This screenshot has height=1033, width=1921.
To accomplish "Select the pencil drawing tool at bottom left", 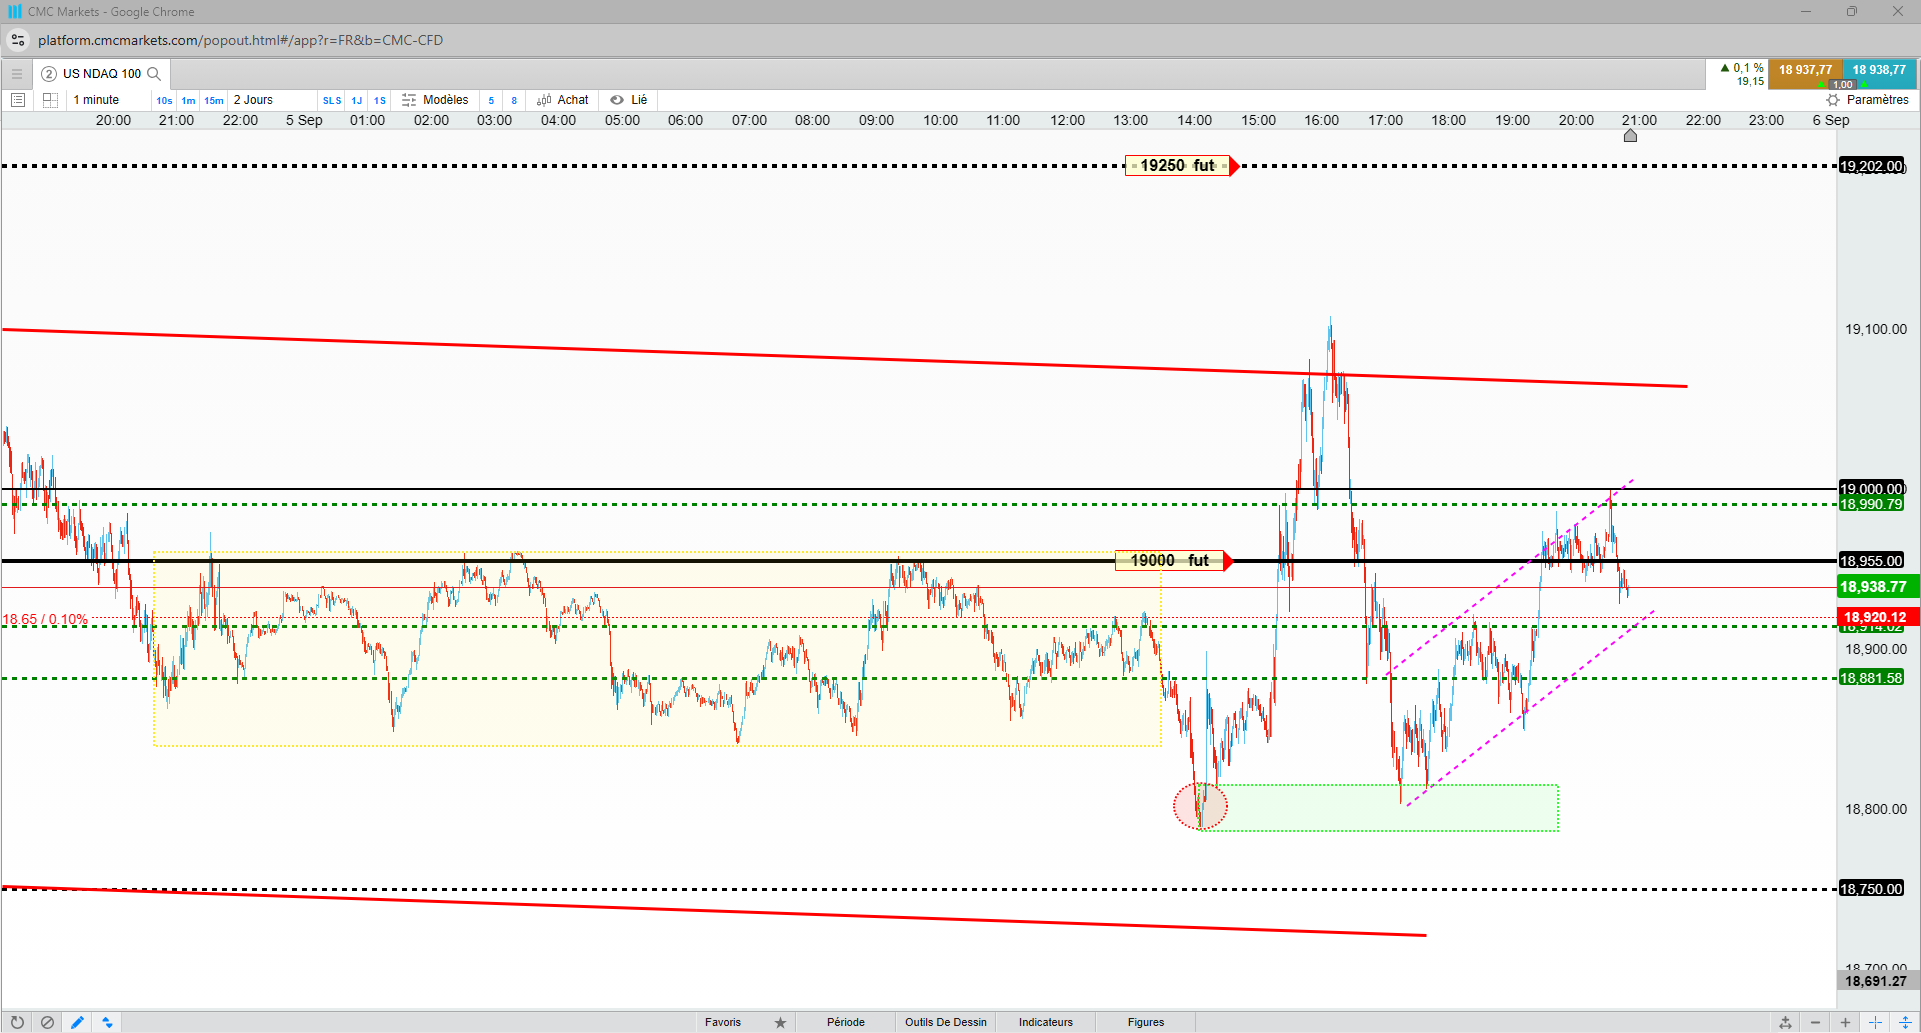I will point(77,1022).
